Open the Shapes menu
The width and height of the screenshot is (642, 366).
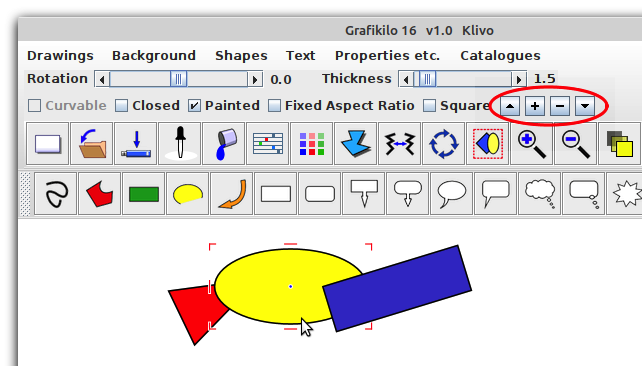pyautogui.click(x=241, y=55)
